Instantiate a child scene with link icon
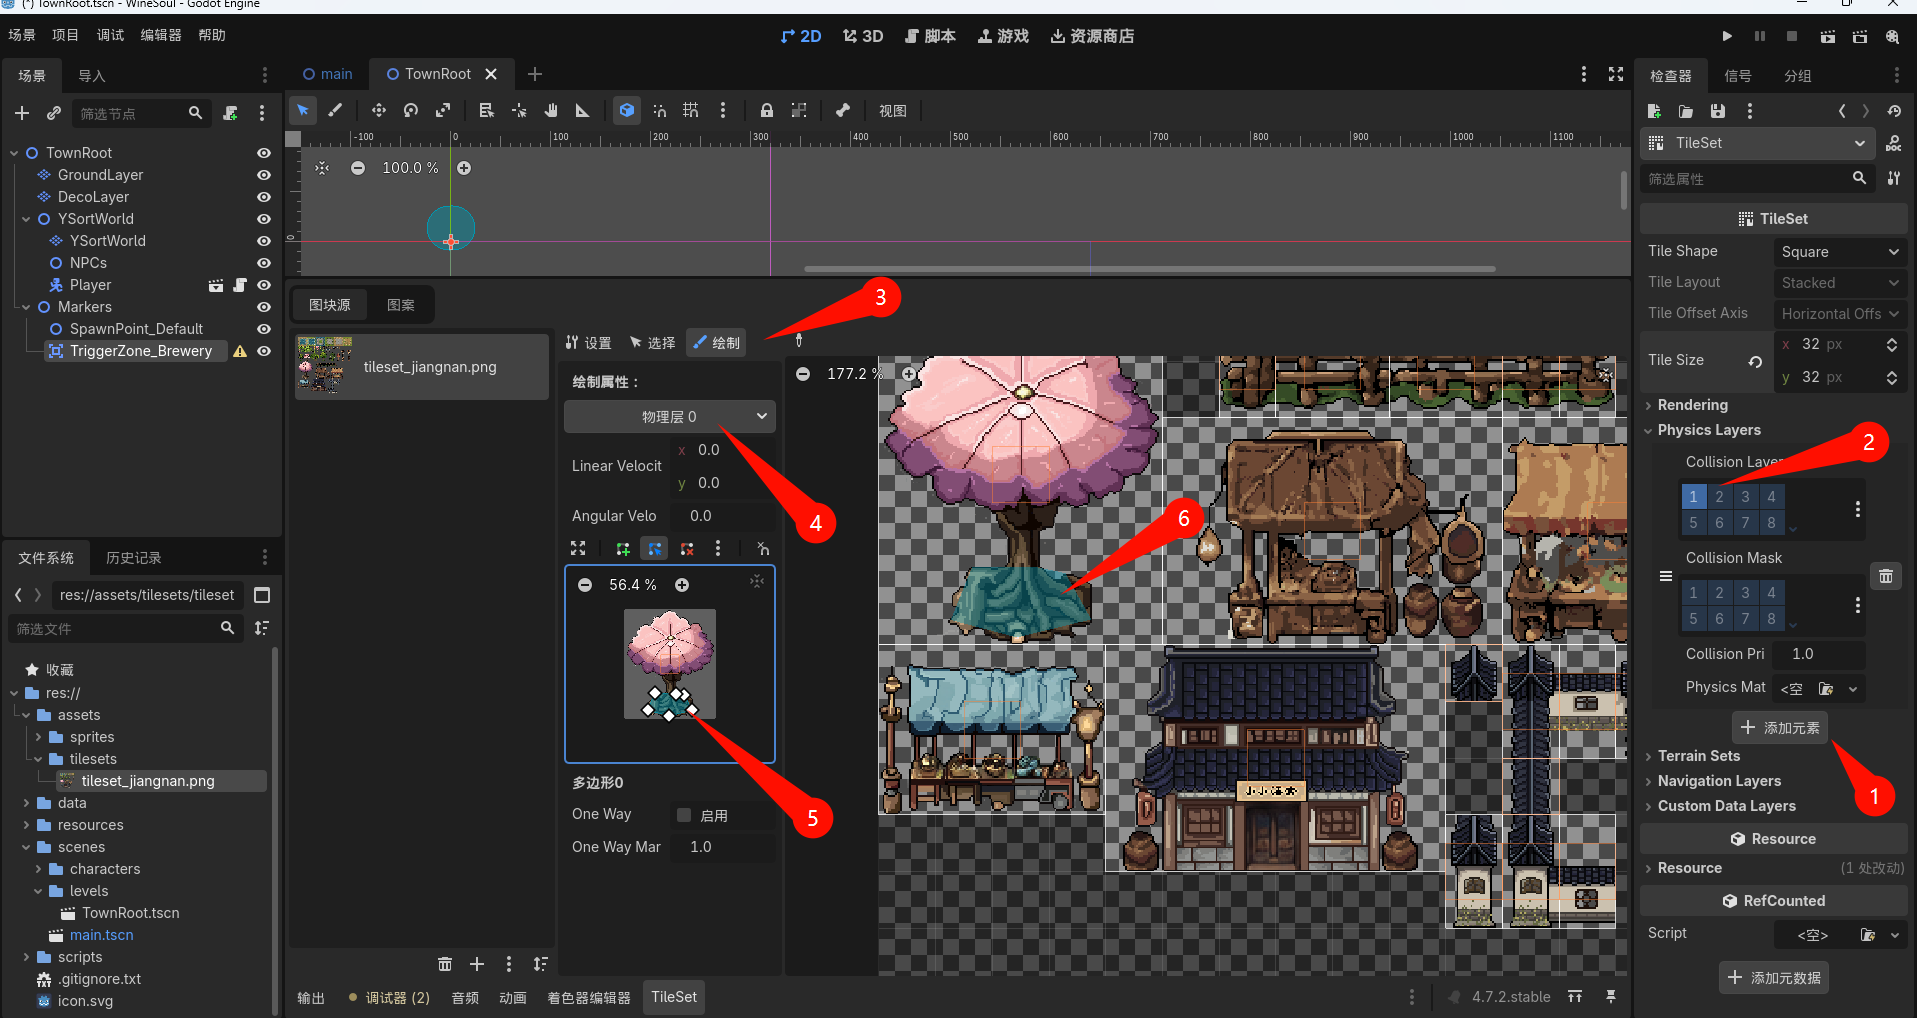 [54, 114]
